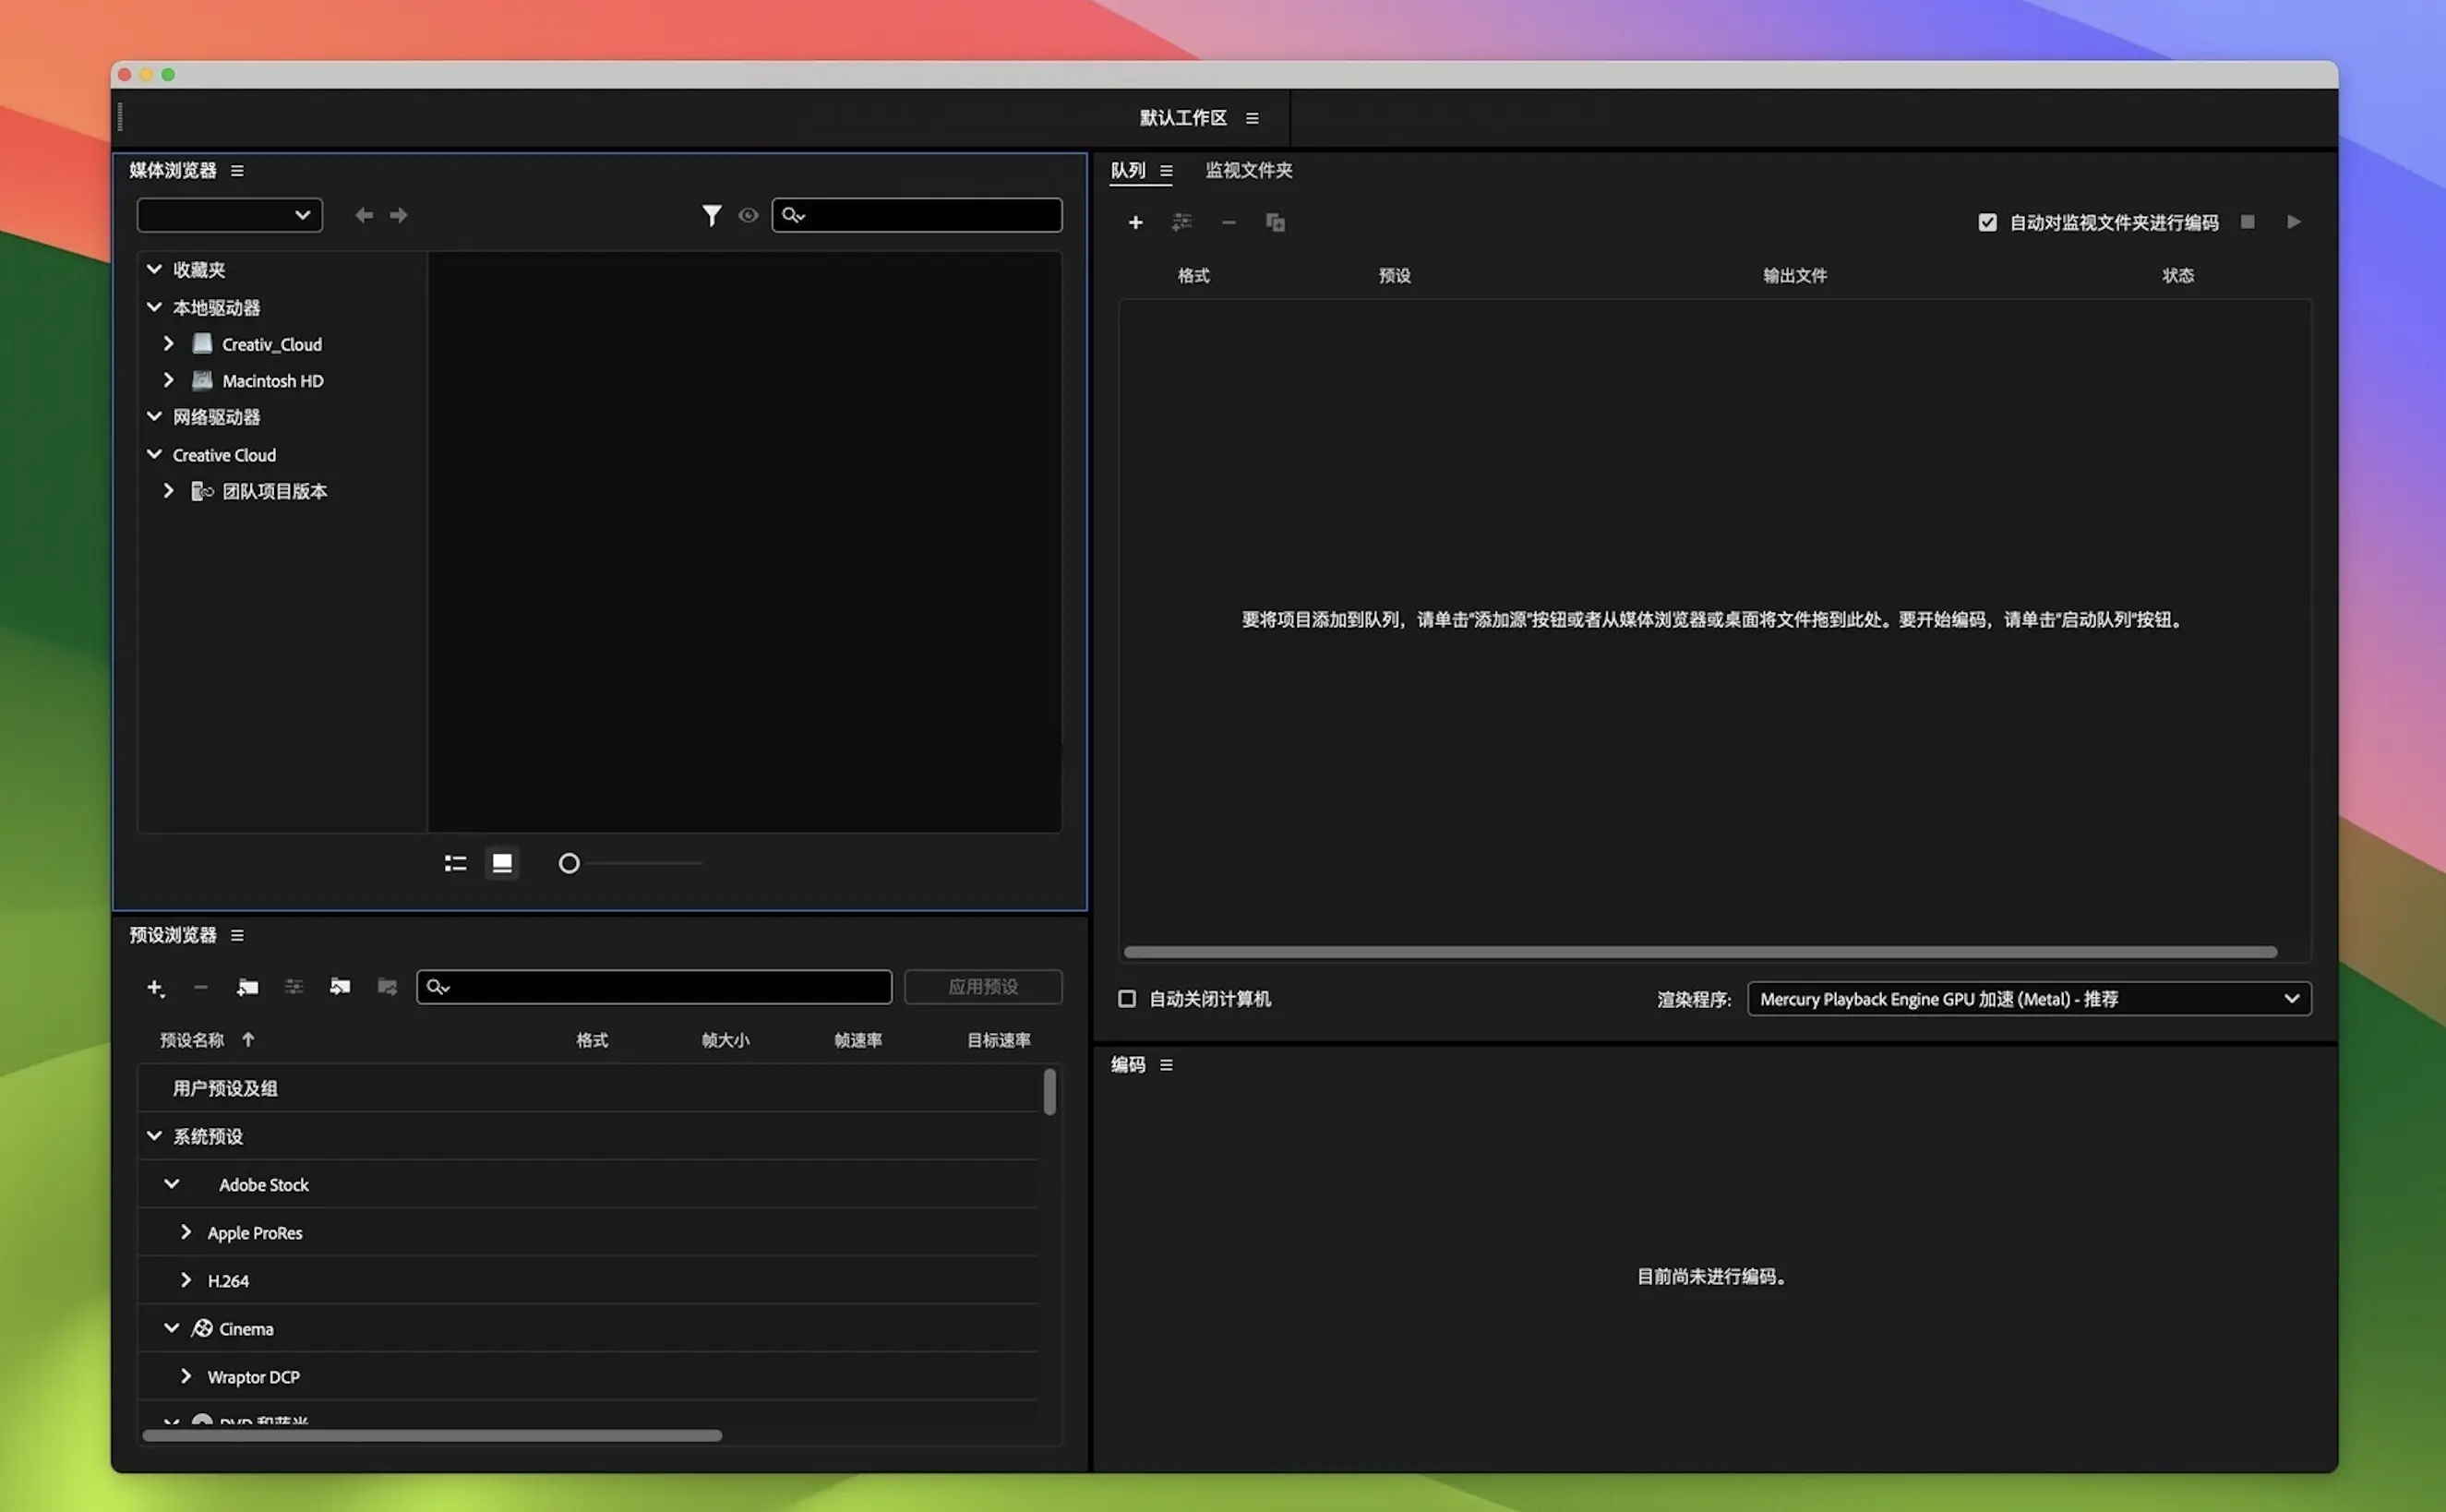Select the 媒体浏览器 panel tab
Screen dimensions: 2446x1512
(172, 171)
